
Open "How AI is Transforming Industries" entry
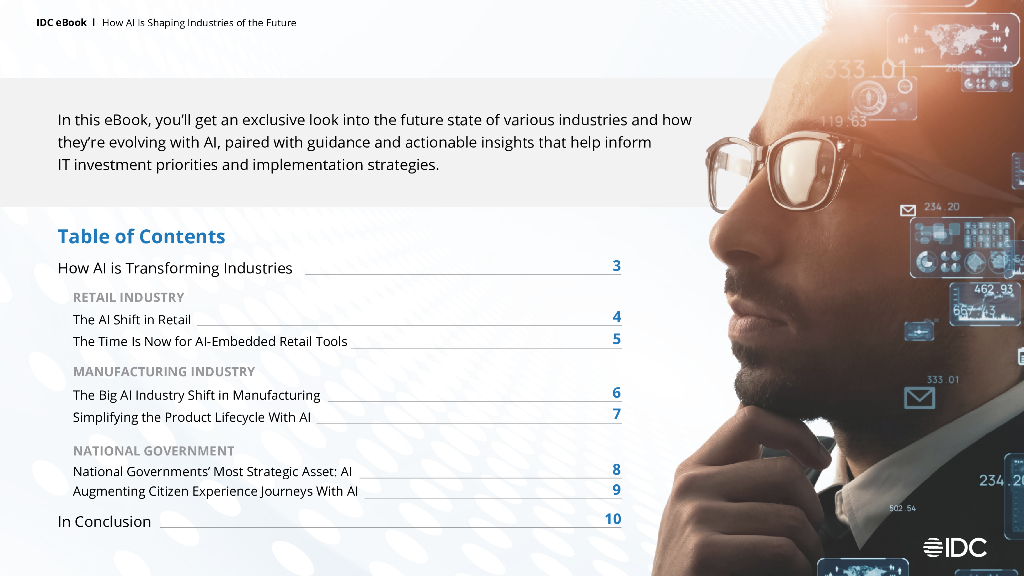tap(175, 268)
